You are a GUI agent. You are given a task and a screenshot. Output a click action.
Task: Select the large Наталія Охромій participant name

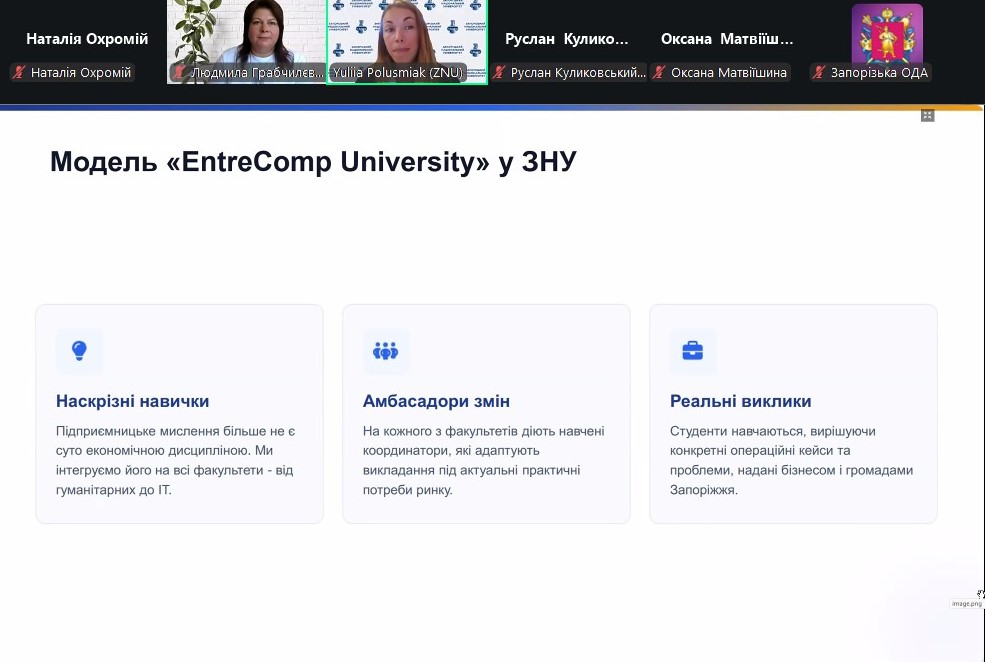coord(87,39)
